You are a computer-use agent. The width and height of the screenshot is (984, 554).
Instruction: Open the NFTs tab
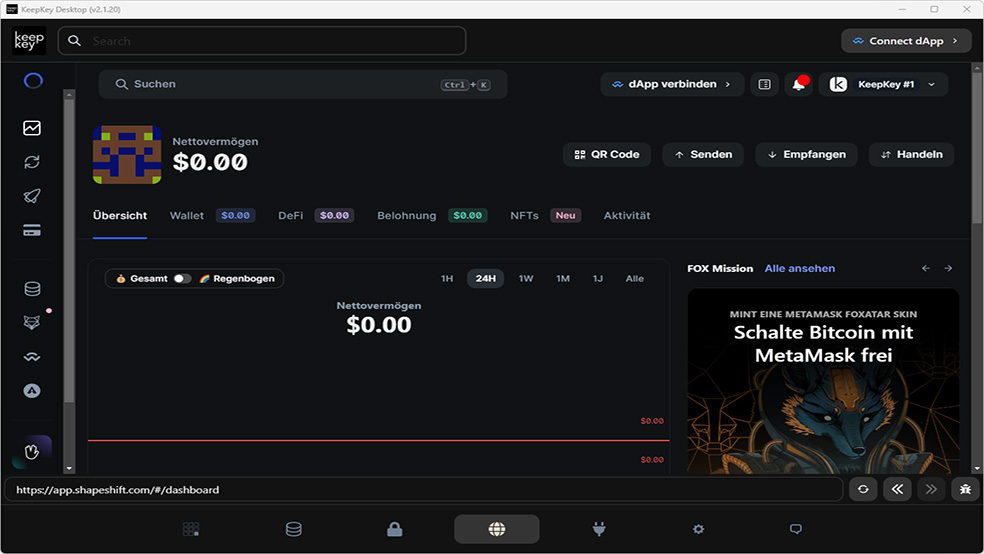pyautogui.click(x=545, y=215)
